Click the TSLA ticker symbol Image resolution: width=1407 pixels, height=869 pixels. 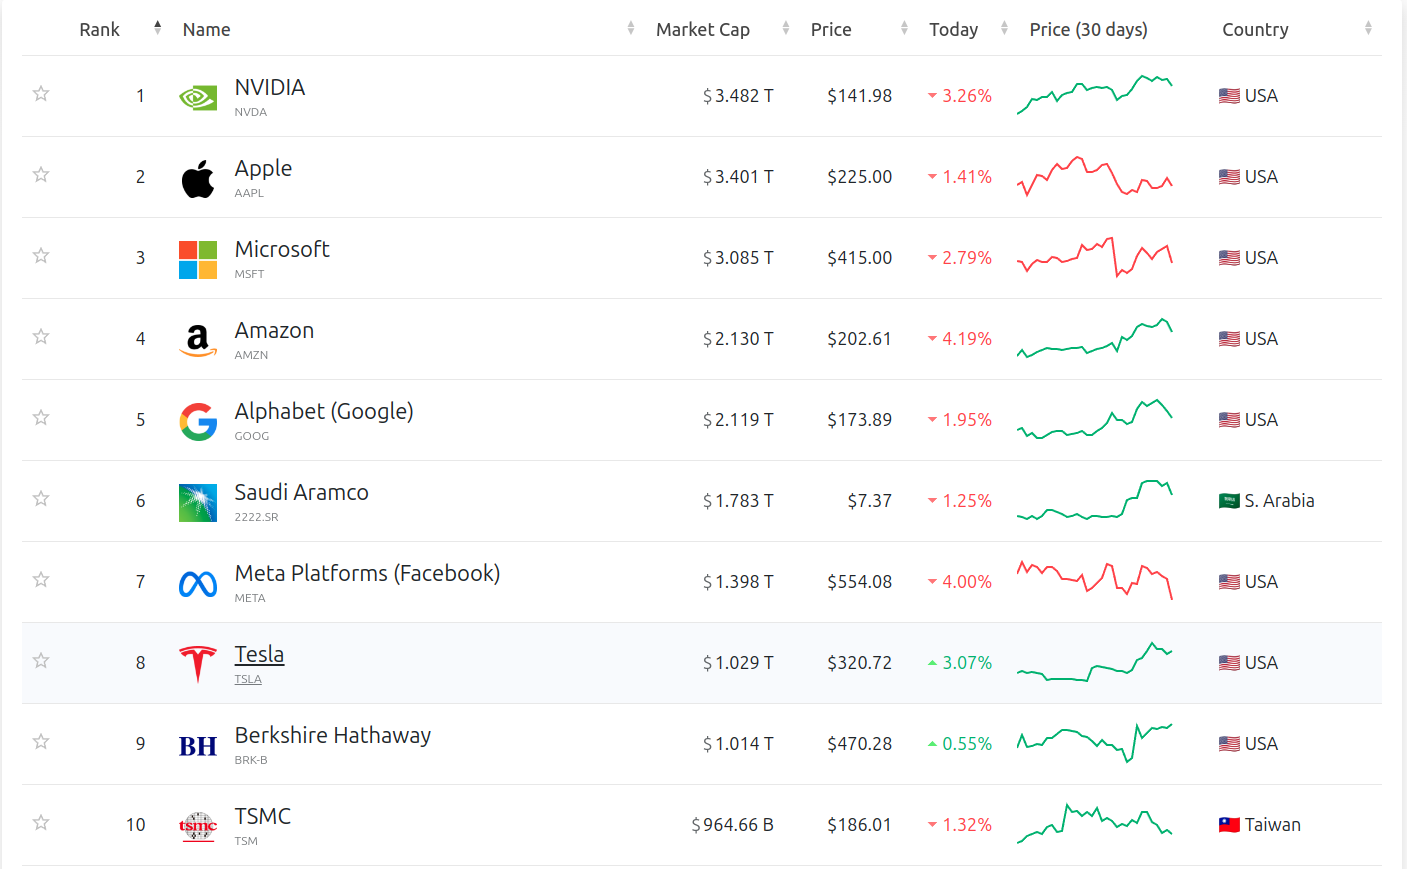tap(248, 679)
